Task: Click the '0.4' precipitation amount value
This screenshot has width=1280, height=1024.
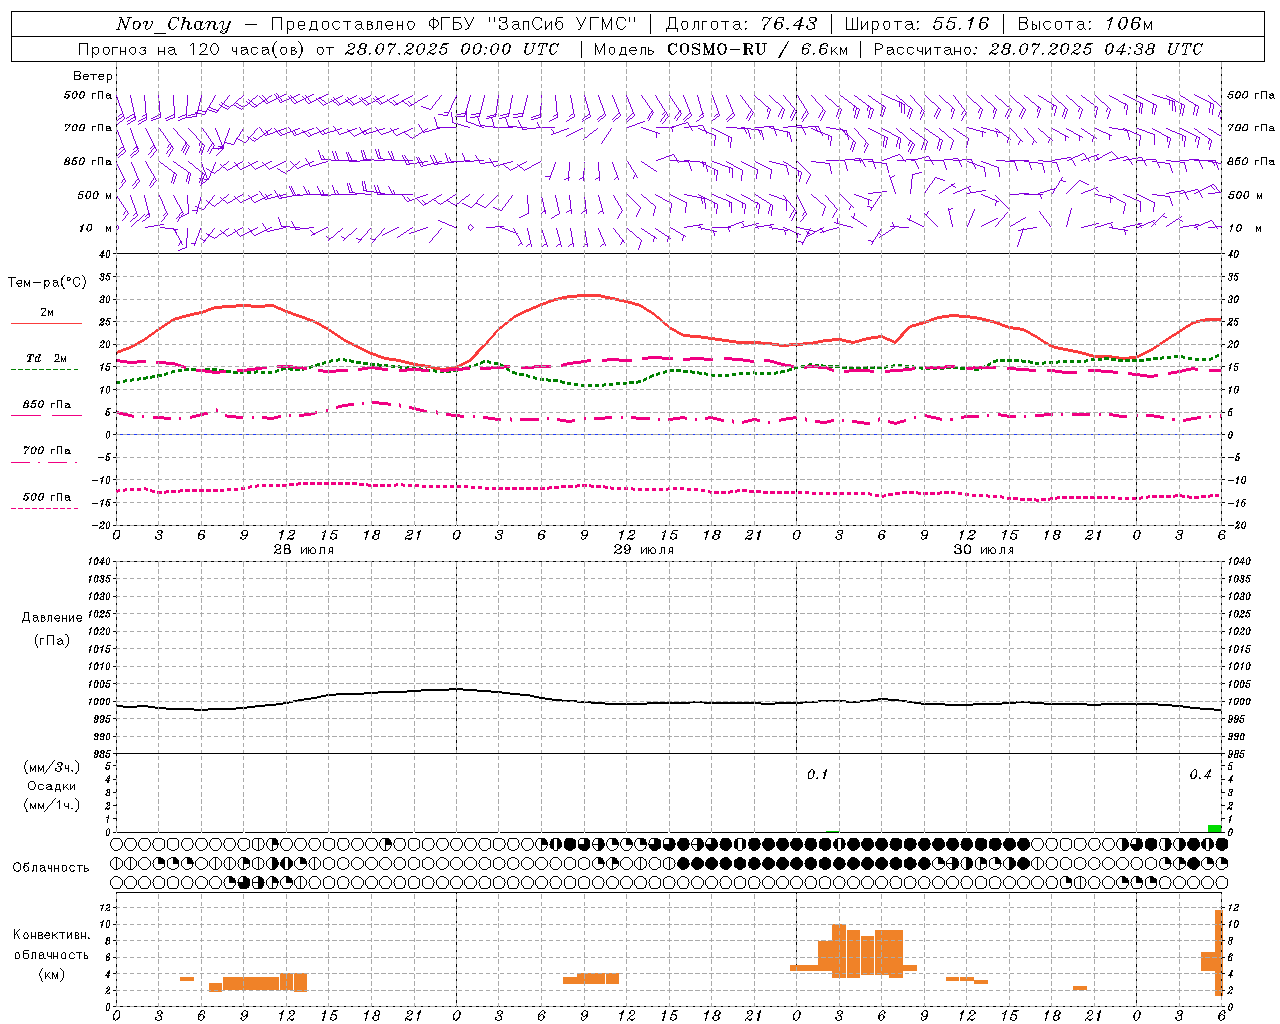Action: point(1200,775)
